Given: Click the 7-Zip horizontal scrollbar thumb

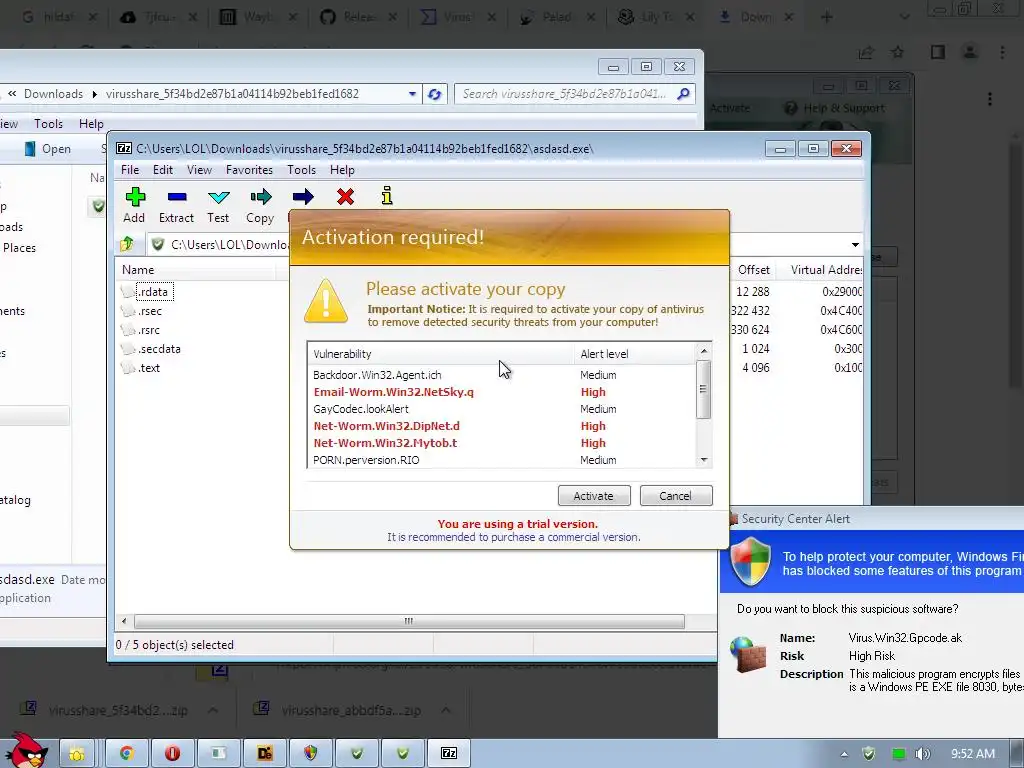Looking at the screenshot, I should pyautogui.click(x=409, y=621).
